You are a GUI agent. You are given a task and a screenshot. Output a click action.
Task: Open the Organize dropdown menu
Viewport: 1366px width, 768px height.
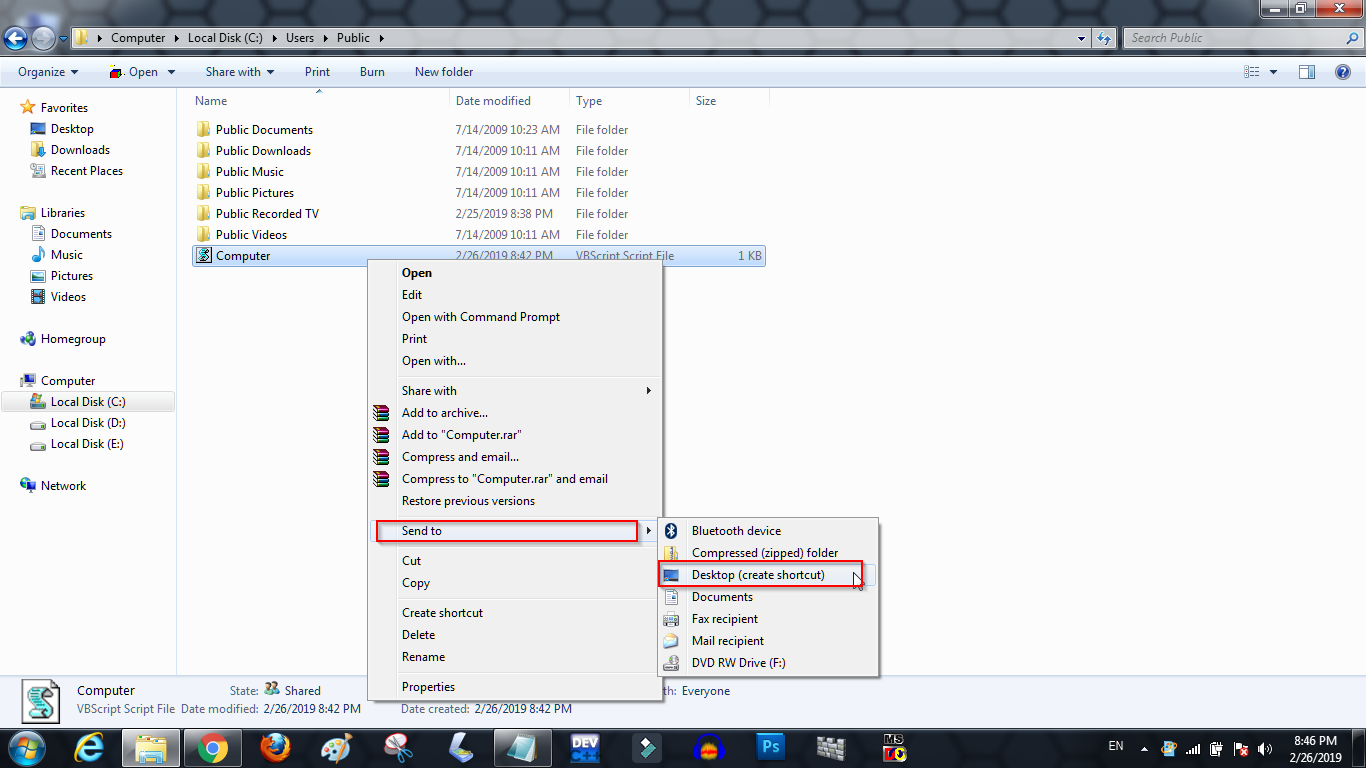[47, 72]
